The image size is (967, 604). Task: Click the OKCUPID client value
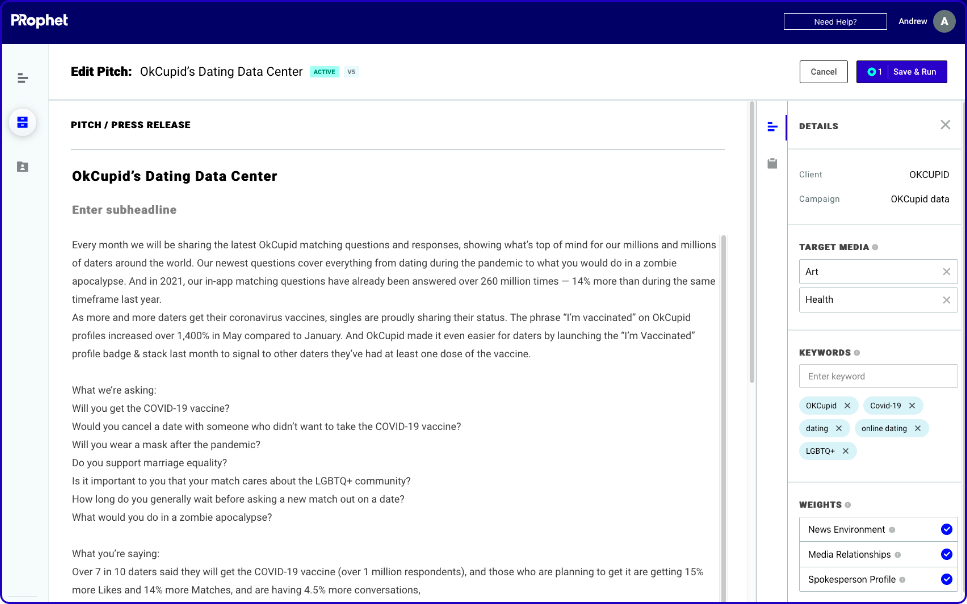point(929,175)
